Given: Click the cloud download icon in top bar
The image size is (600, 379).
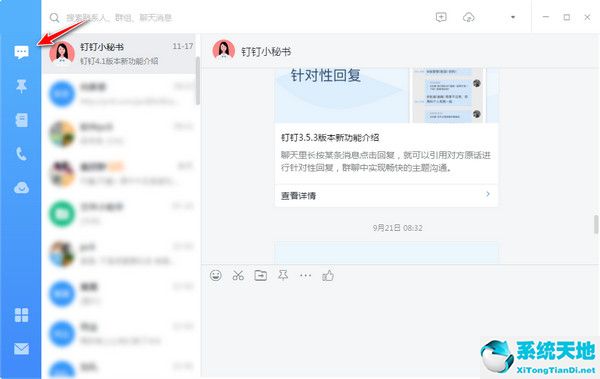Looking at the screenshot, I should click(x=469, y=17).
